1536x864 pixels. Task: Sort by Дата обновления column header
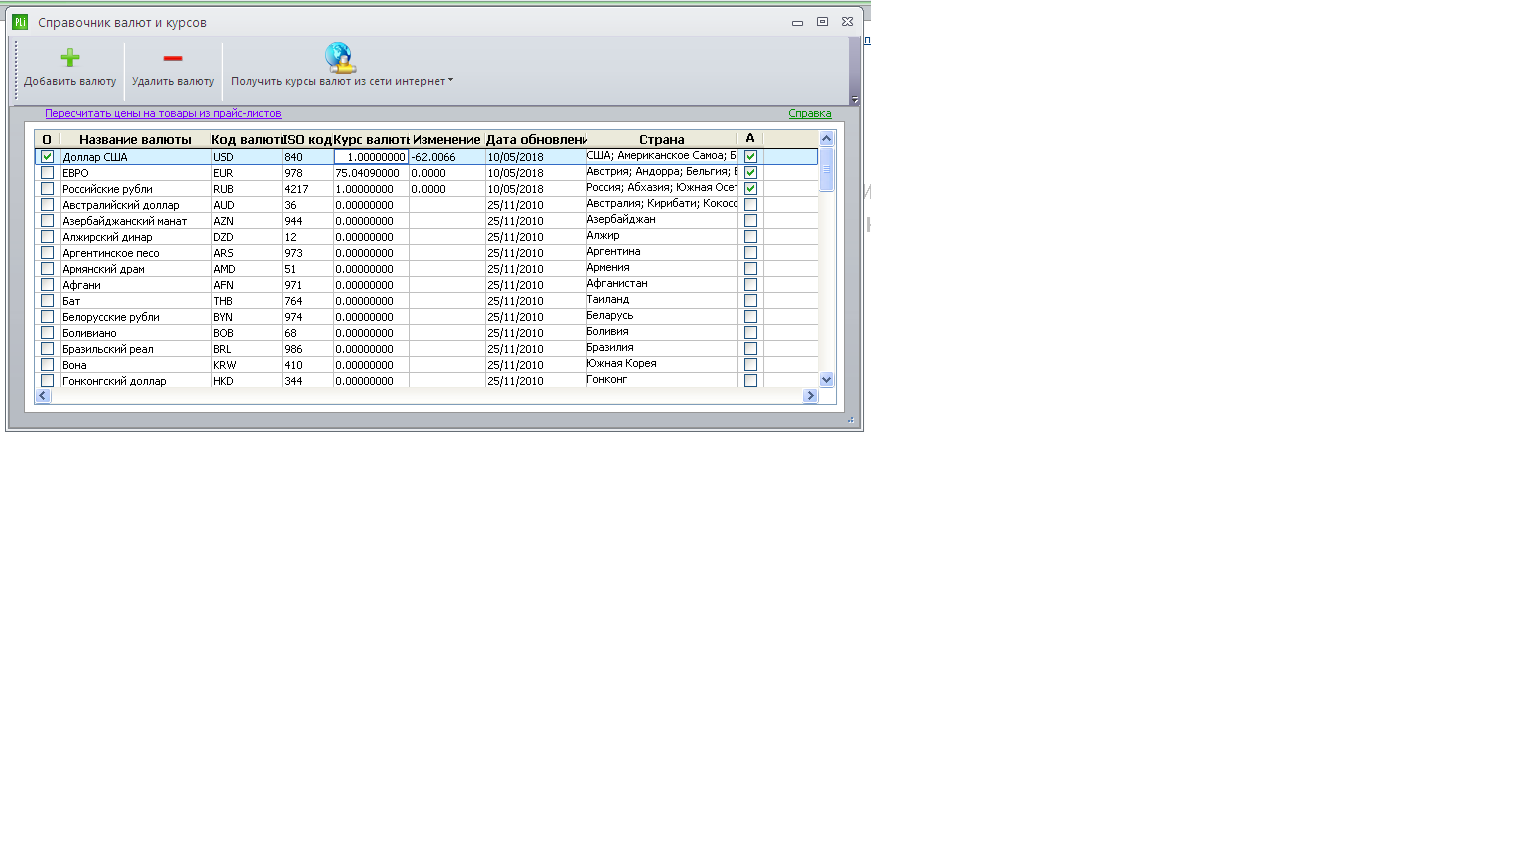535,139
